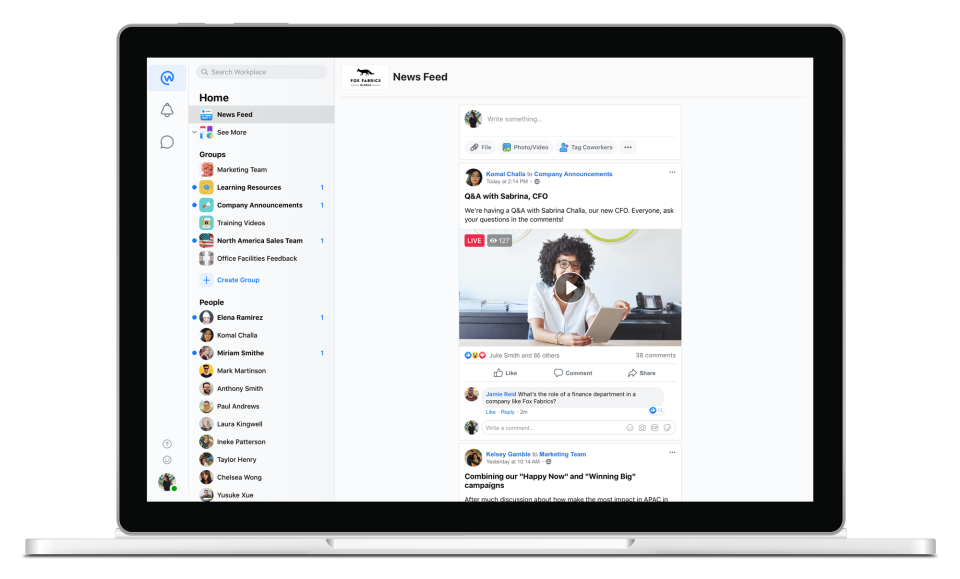Select News Feed in the sidebar

tap(234, 114)
